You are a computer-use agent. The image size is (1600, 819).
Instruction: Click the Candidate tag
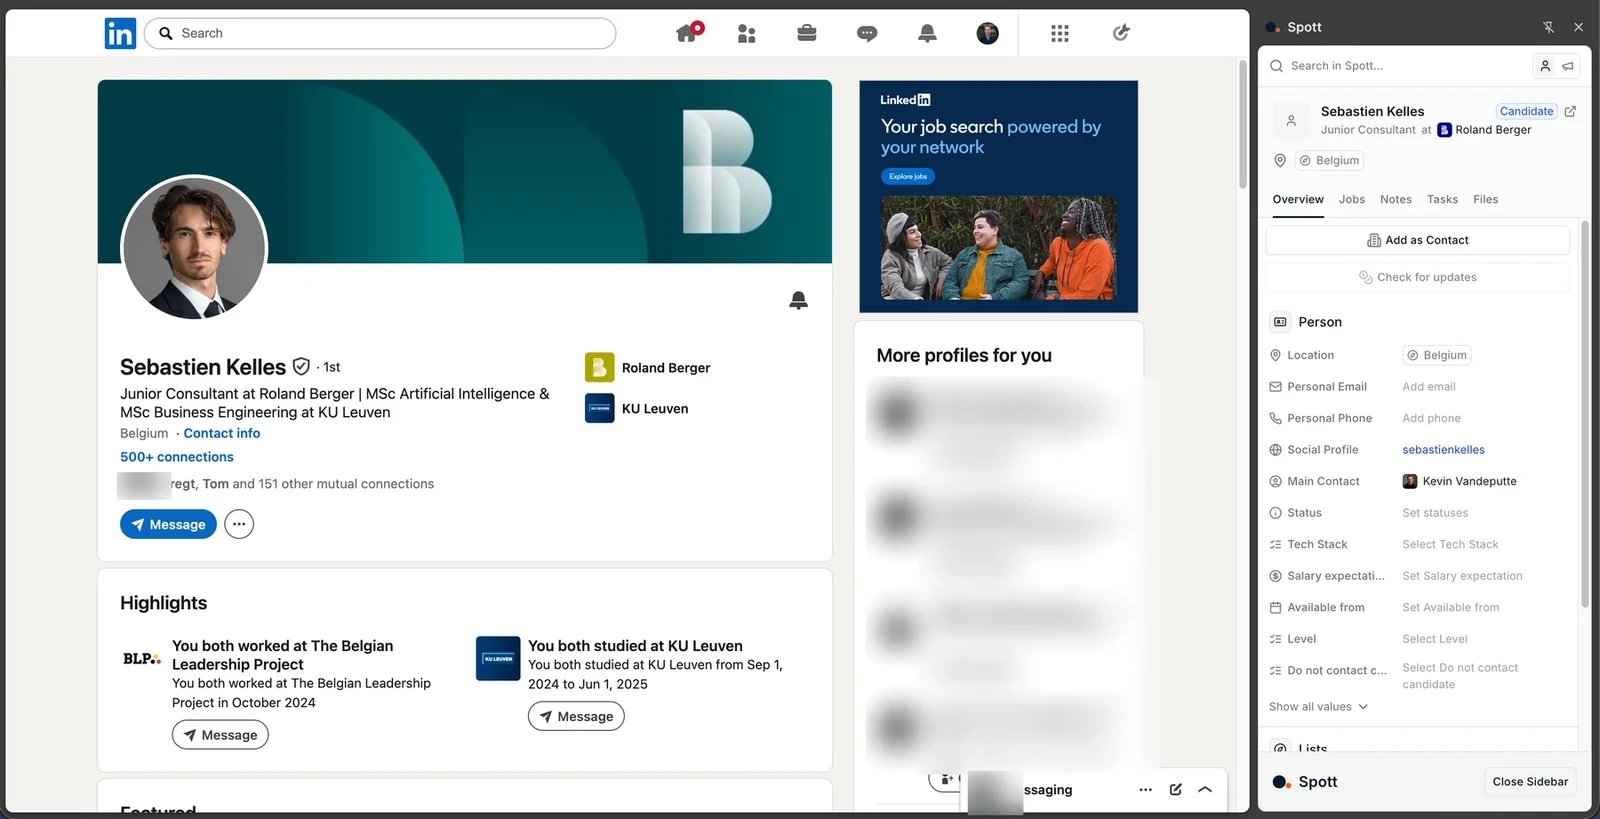tap(1527, 111)
